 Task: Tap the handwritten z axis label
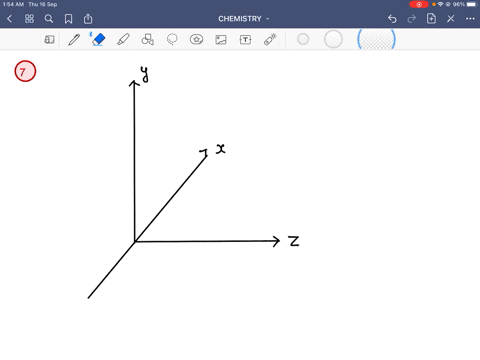click(x=294, y=241)
